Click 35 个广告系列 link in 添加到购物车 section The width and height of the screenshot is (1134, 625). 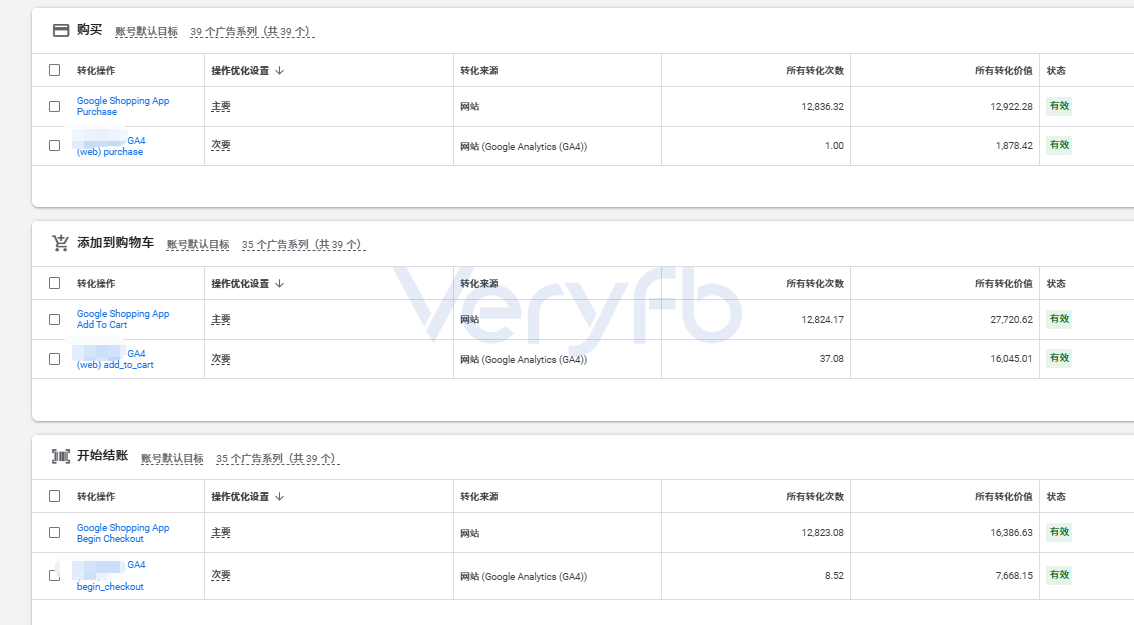(x=303, y=245)
